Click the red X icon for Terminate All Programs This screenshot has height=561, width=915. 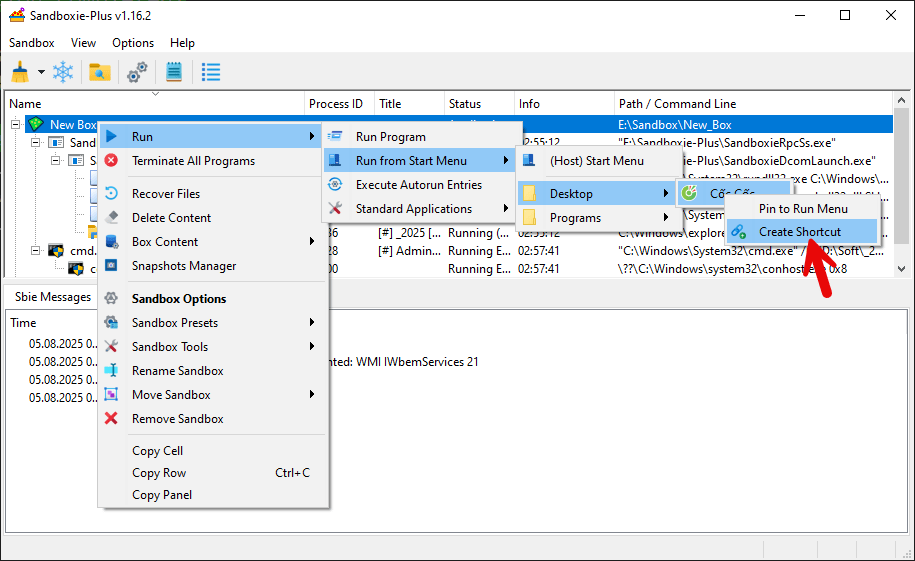tap(111, 161)
